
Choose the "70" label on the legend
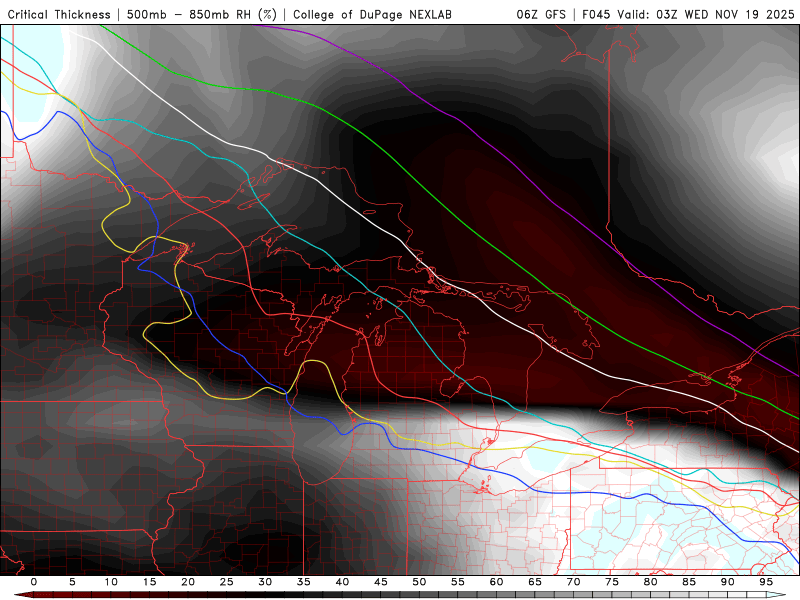tap(573, 582)
